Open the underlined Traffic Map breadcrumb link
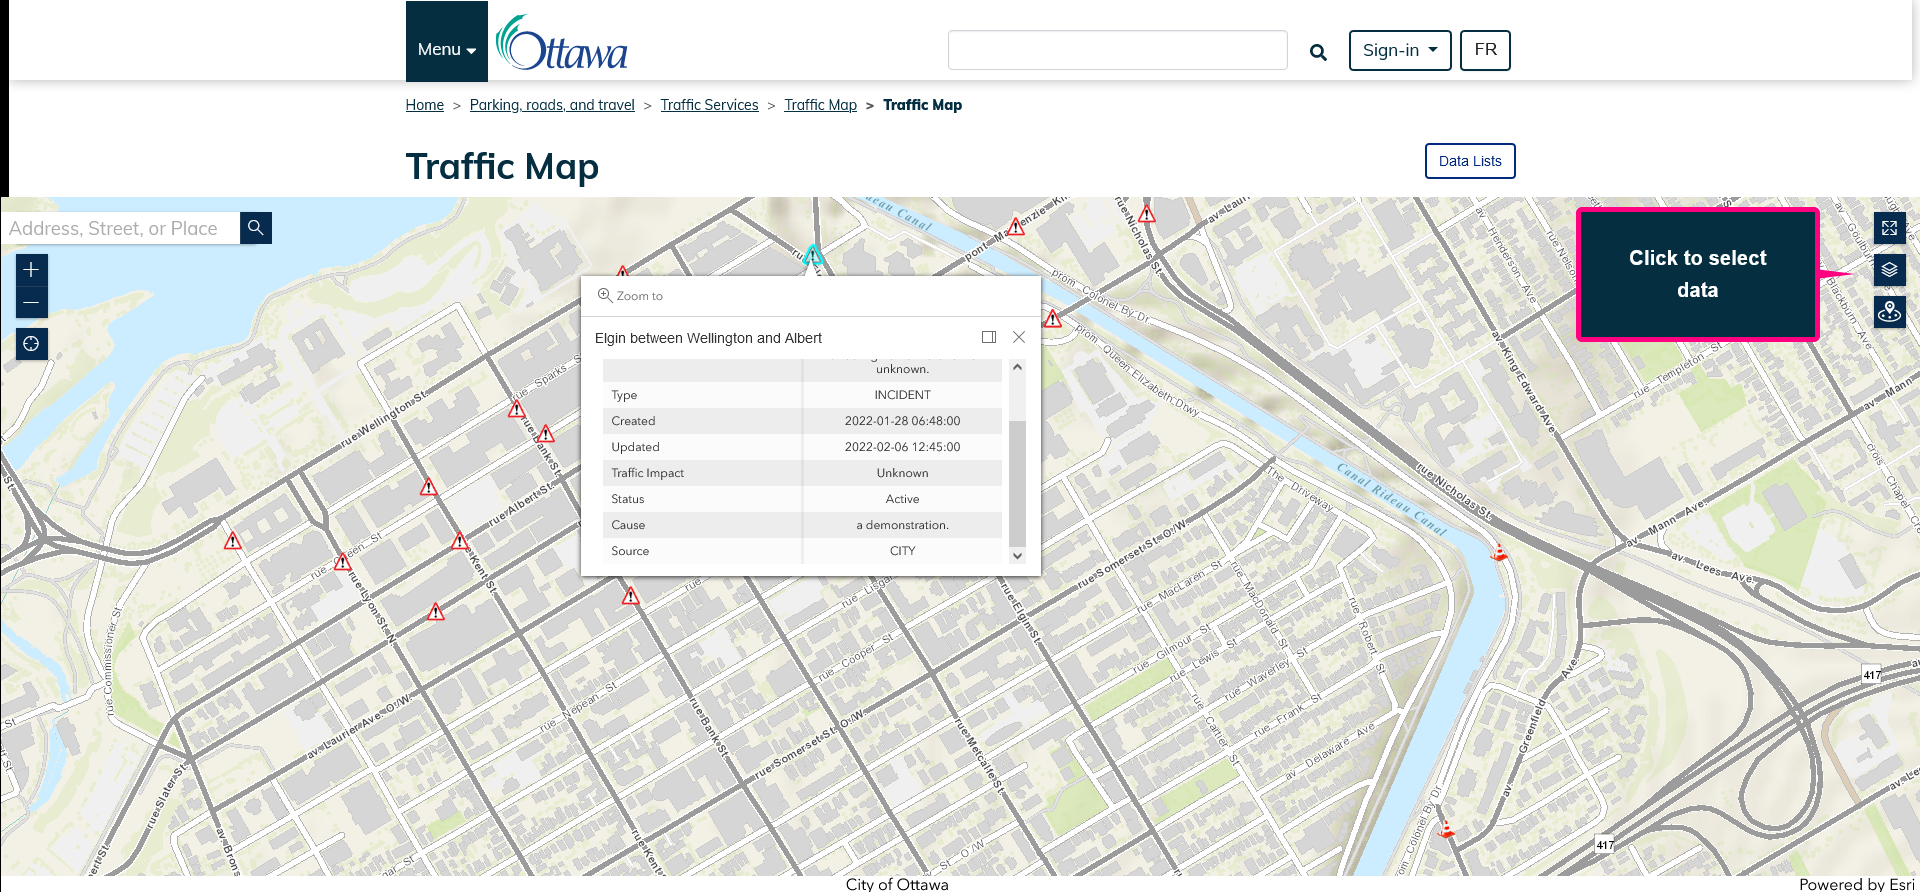This screenshot has width=1920, height=892. (x=820, y=105)
